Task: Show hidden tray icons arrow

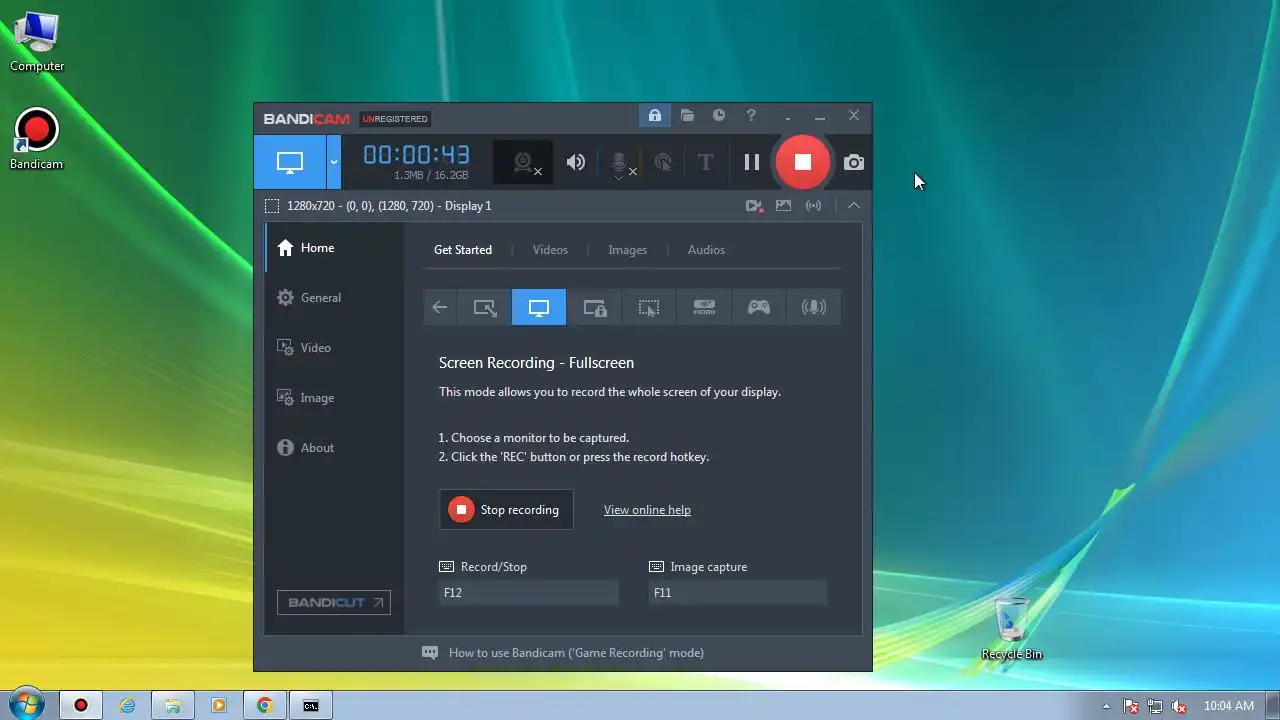Action: point(1106,706)
